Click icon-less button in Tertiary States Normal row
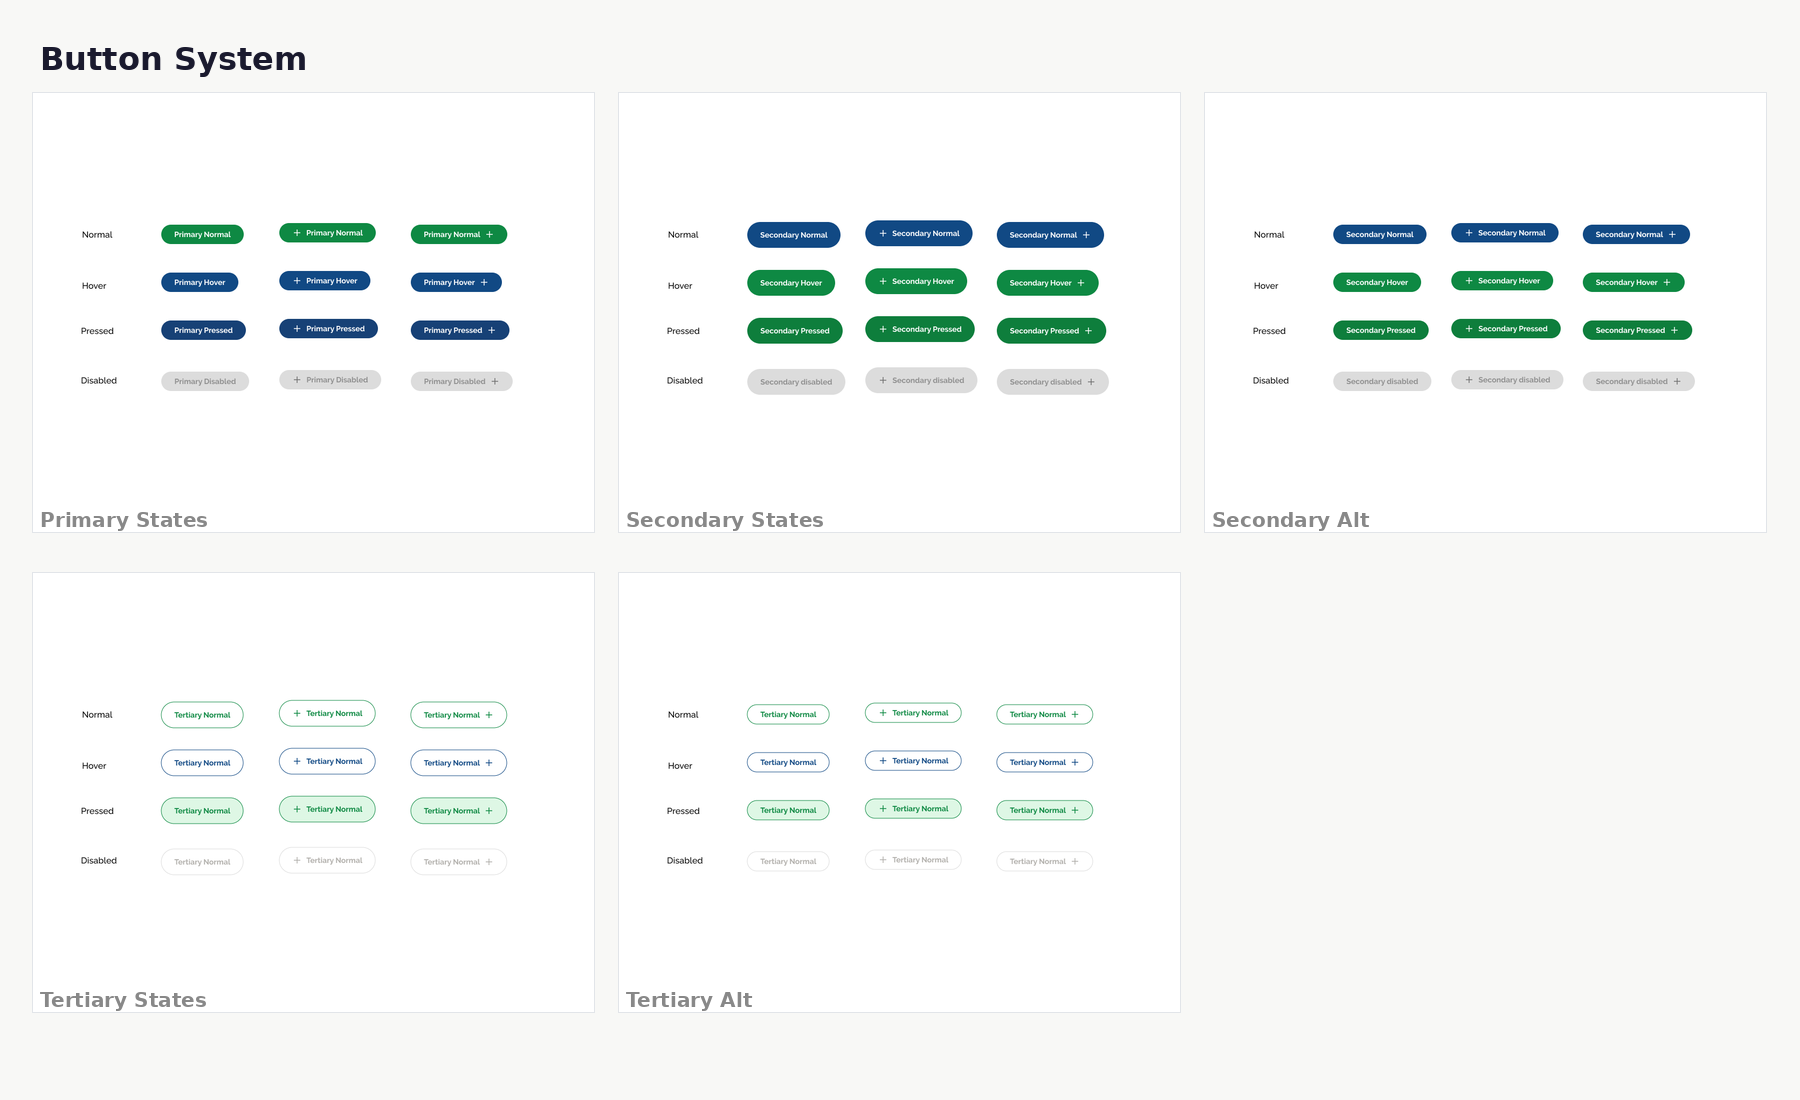 click(x=202, y=715)
